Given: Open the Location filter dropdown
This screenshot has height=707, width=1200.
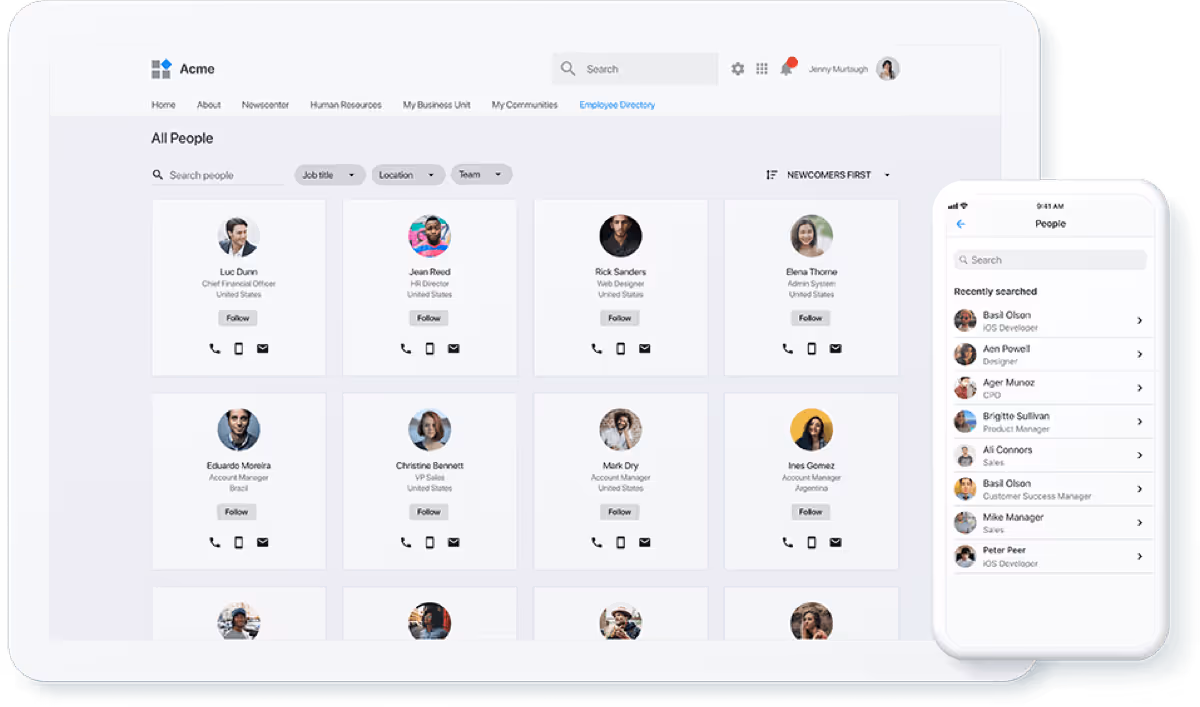Looking at the screenshot, I should [408, 175].
